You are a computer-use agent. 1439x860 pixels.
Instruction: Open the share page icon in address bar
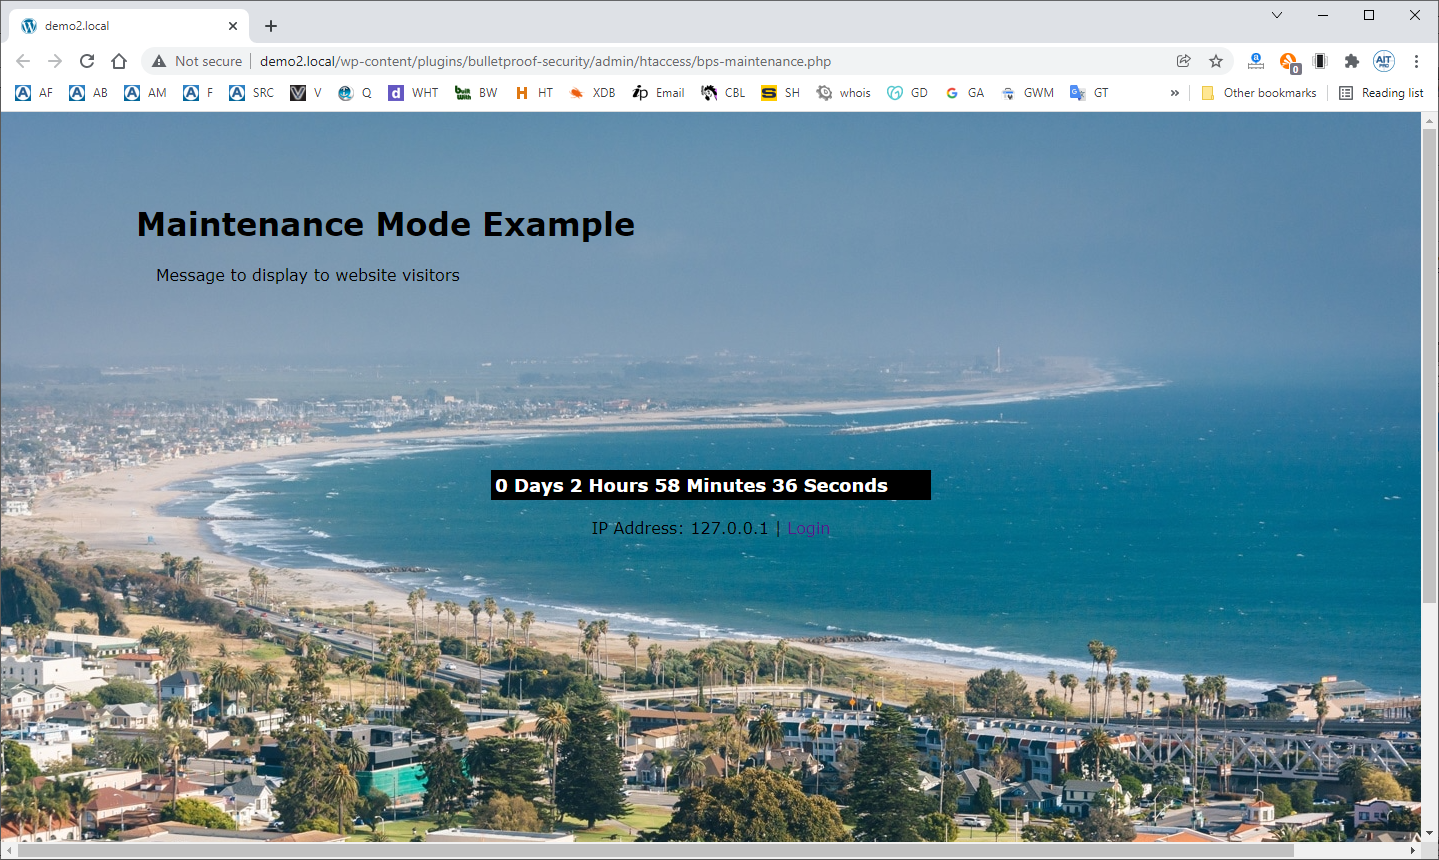click(1184, 61)
